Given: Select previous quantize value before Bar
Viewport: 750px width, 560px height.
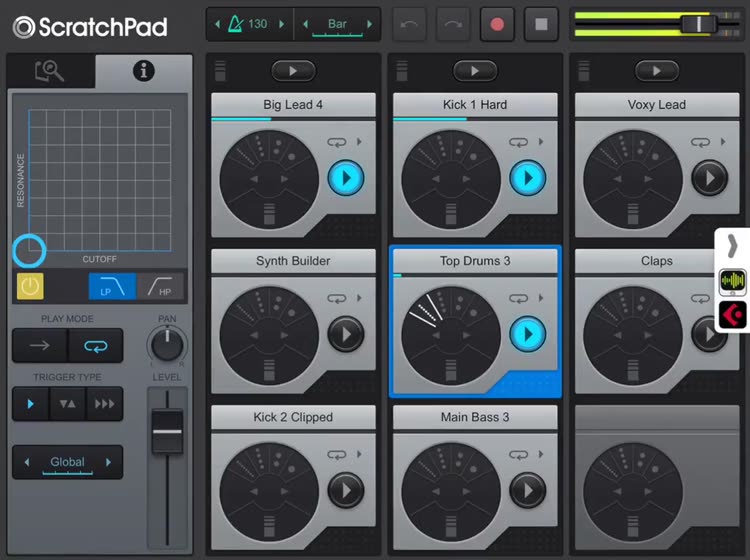Looking at the screenshot, I should point(306,24).
